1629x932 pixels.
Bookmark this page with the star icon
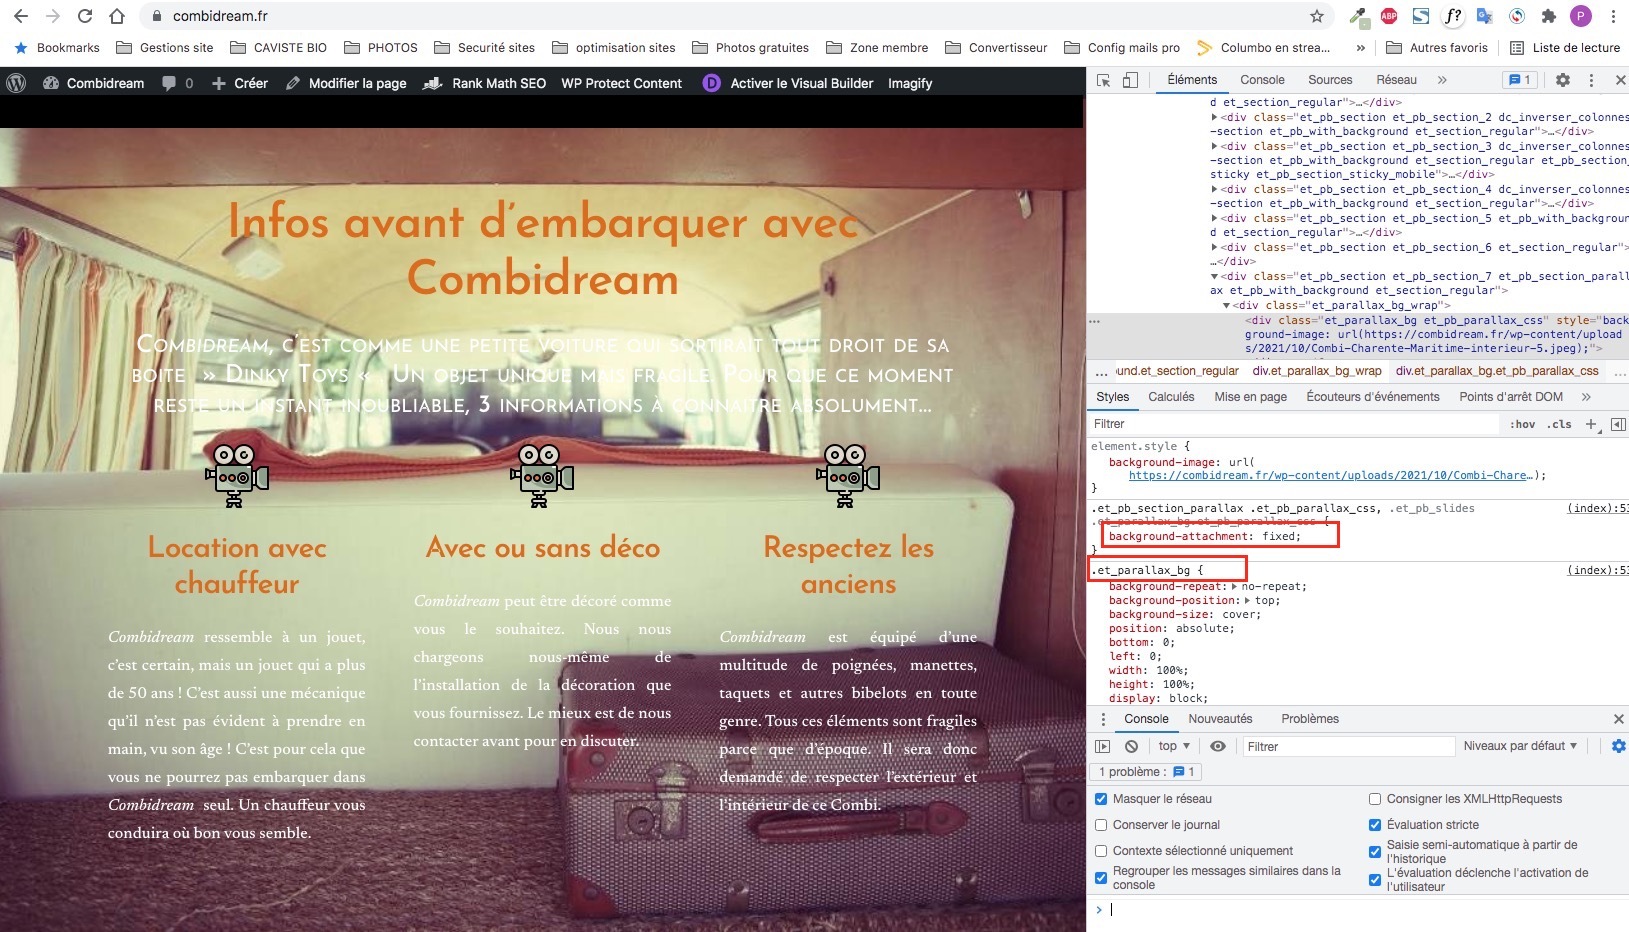(x=1317, y=16)
